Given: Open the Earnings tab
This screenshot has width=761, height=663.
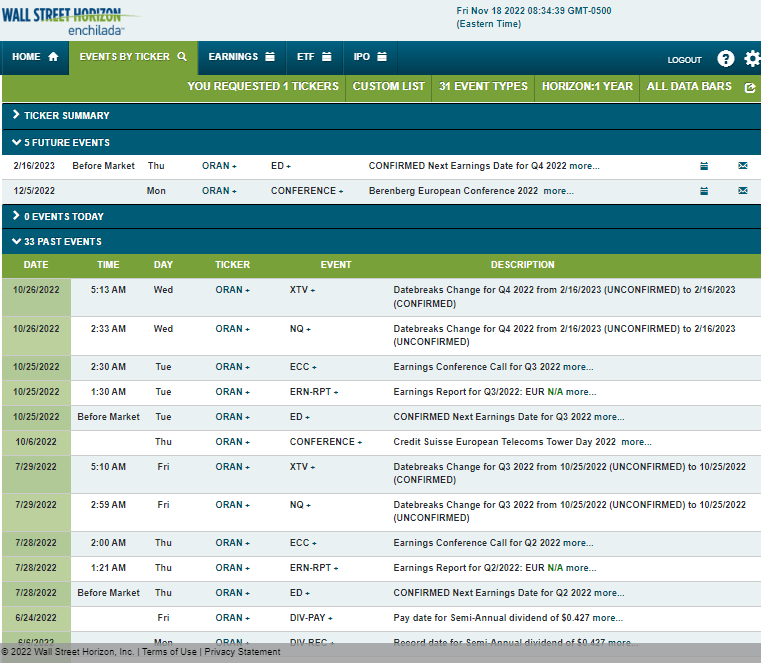Looking at the screenshot, I should (x=241, y=57).
